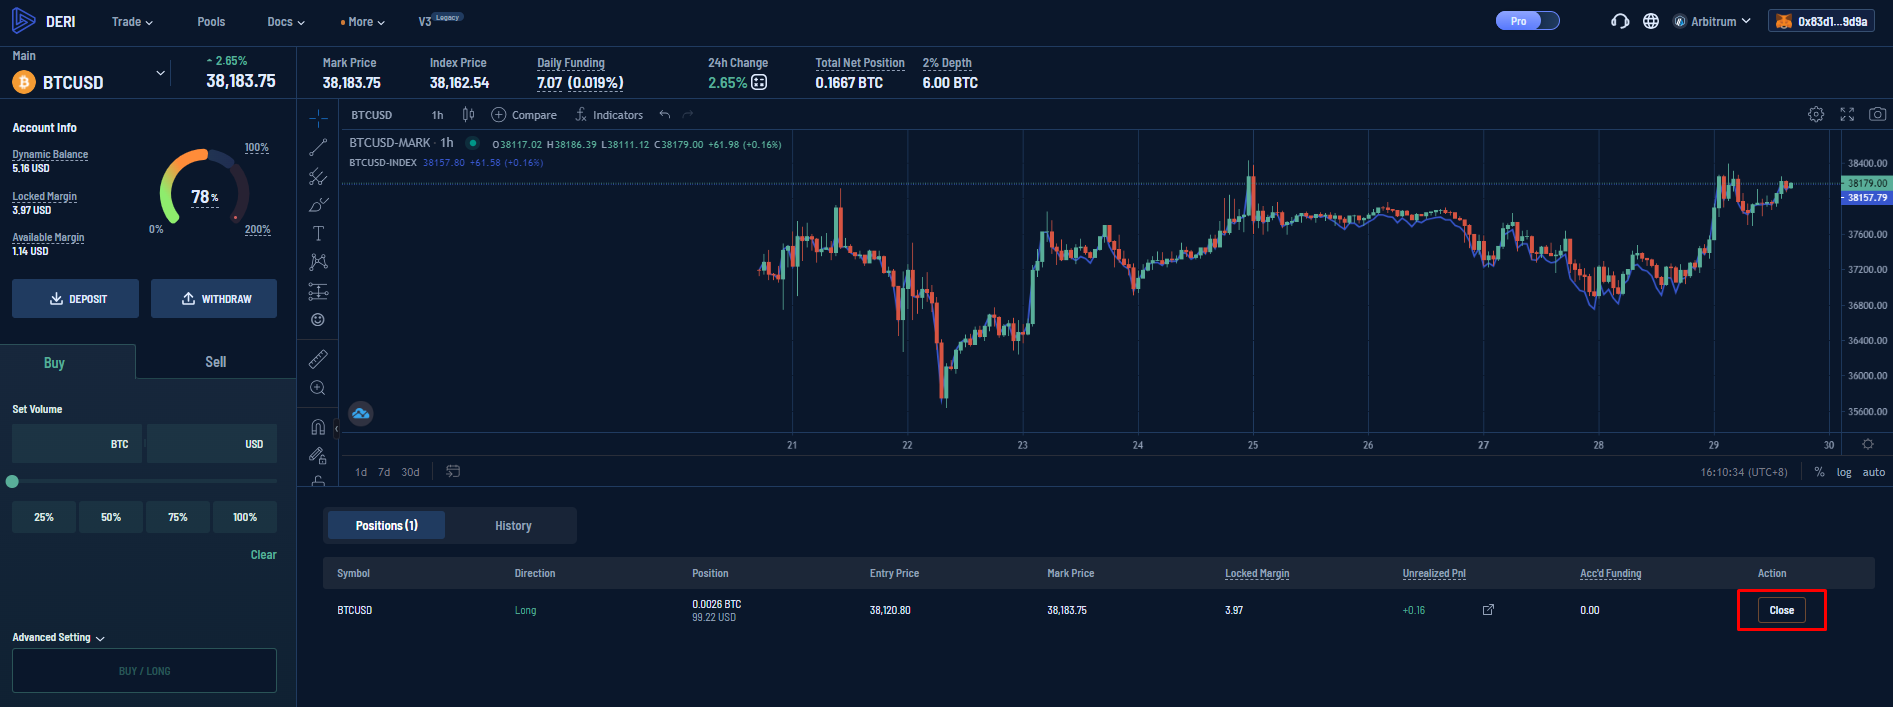Toggle auto scale on chart

(x=1873, y=472)
